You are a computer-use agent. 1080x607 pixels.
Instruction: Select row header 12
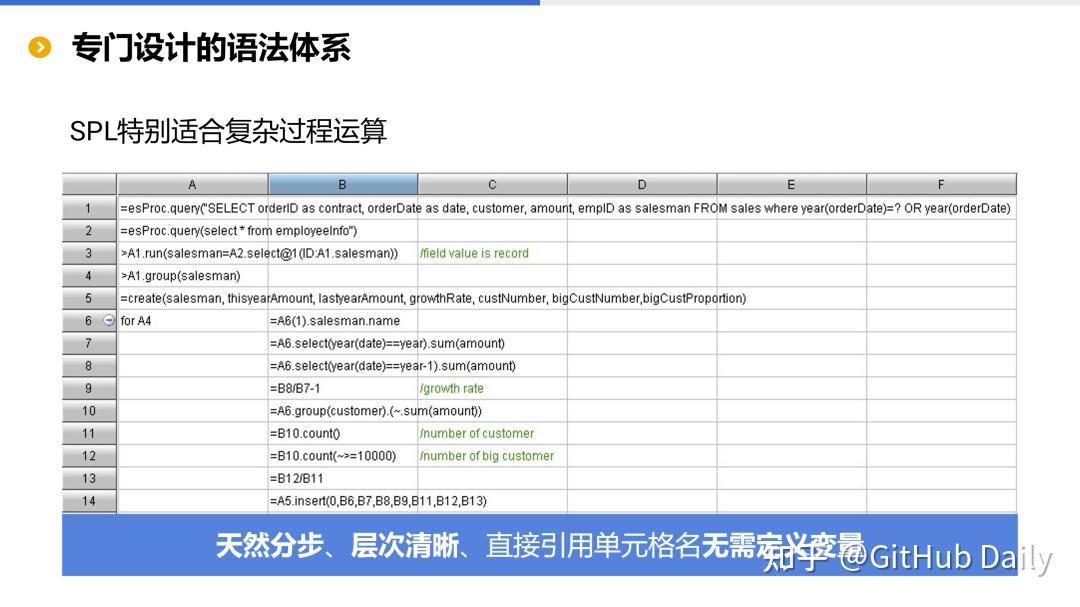(89, 456)
